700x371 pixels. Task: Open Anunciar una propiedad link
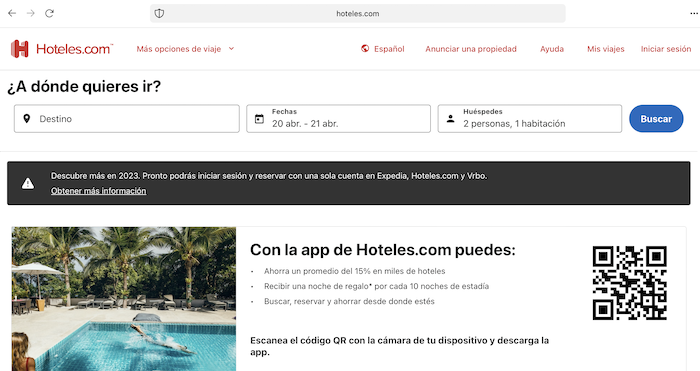(x=471, y=49)
